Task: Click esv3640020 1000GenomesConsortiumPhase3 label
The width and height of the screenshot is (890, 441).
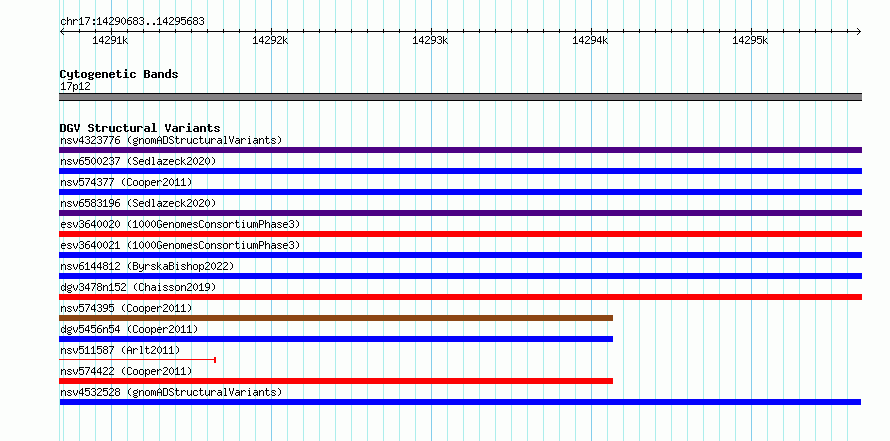Action: [180, 224]
